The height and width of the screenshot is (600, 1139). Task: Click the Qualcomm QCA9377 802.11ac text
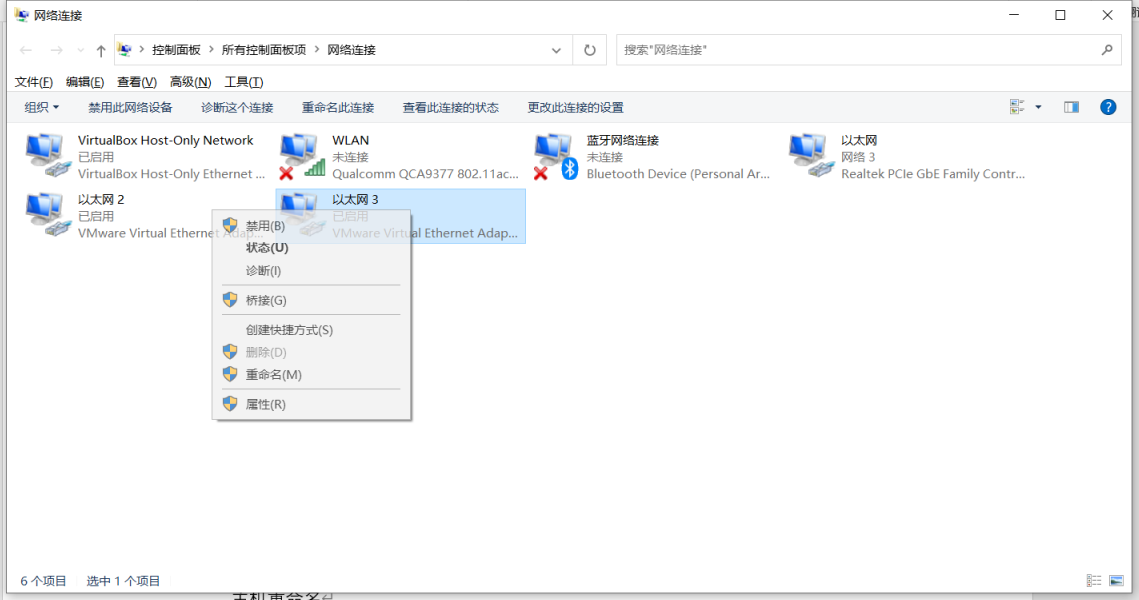[x=425, y=174]
